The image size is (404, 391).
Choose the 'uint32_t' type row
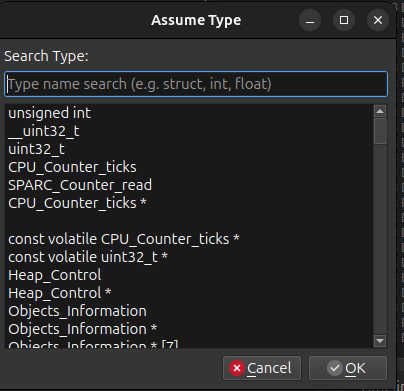click(x=189, y=149)
